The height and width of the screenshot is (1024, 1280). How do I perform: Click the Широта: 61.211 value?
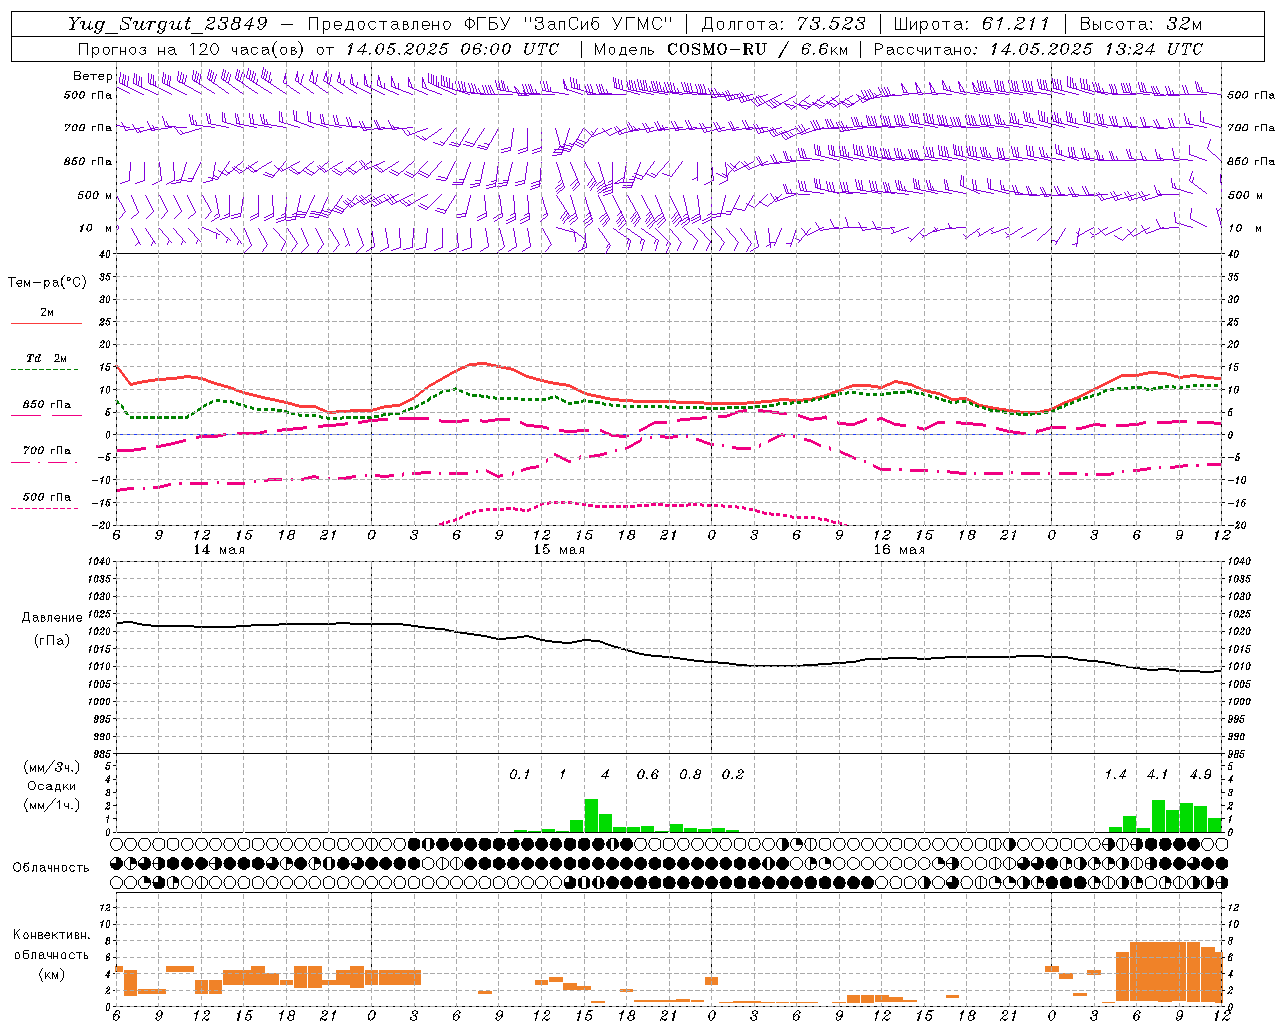(972, 24)
